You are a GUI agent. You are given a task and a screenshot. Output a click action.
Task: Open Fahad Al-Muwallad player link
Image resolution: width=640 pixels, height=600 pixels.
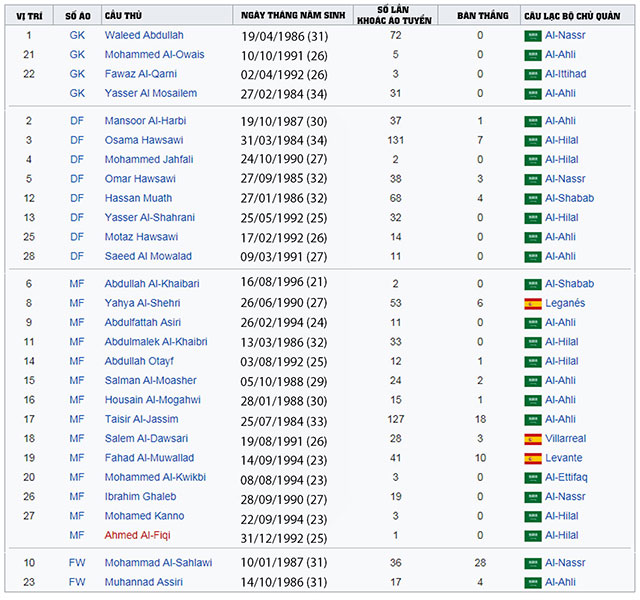pyautogui.click(x=149, y=458)
